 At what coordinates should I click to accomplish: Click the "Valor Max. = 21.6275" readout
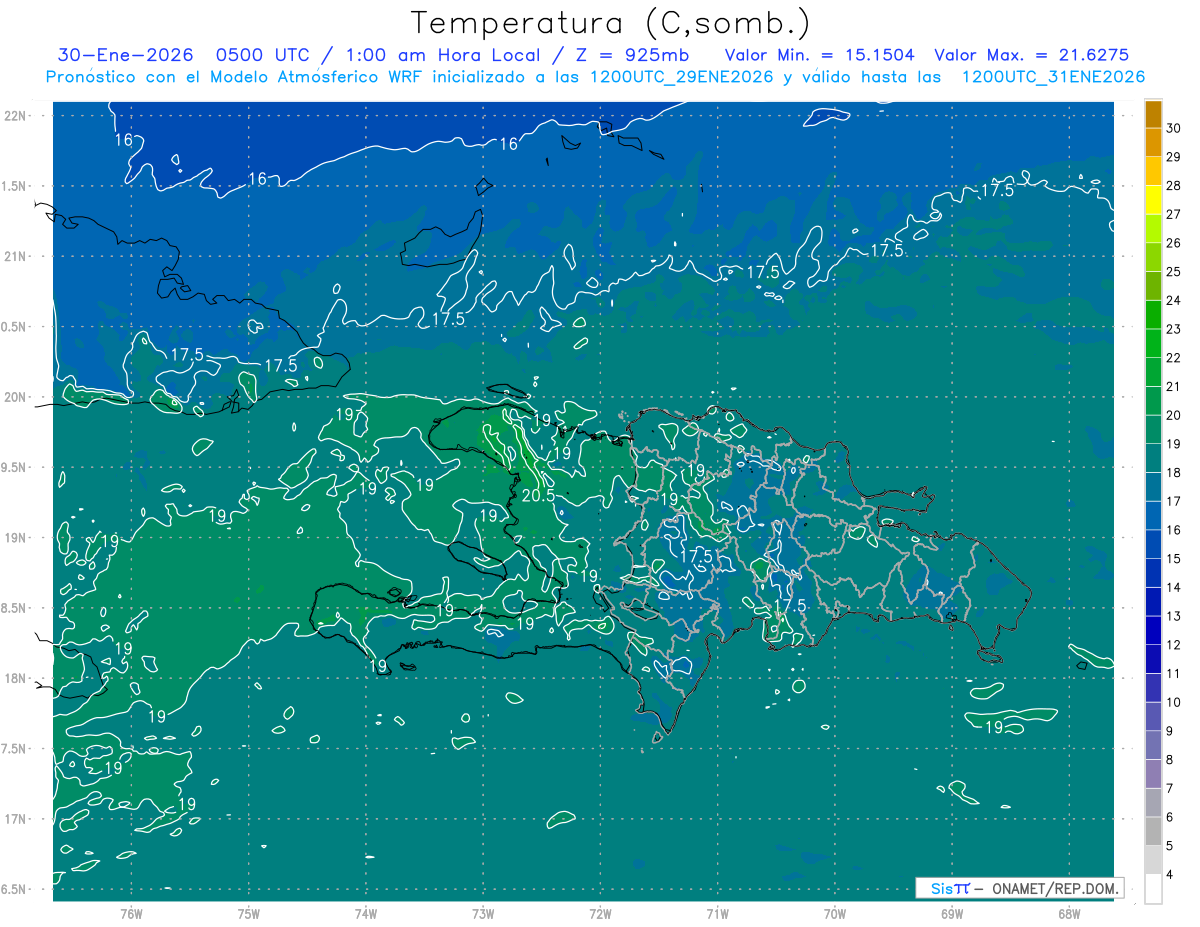1031,55
